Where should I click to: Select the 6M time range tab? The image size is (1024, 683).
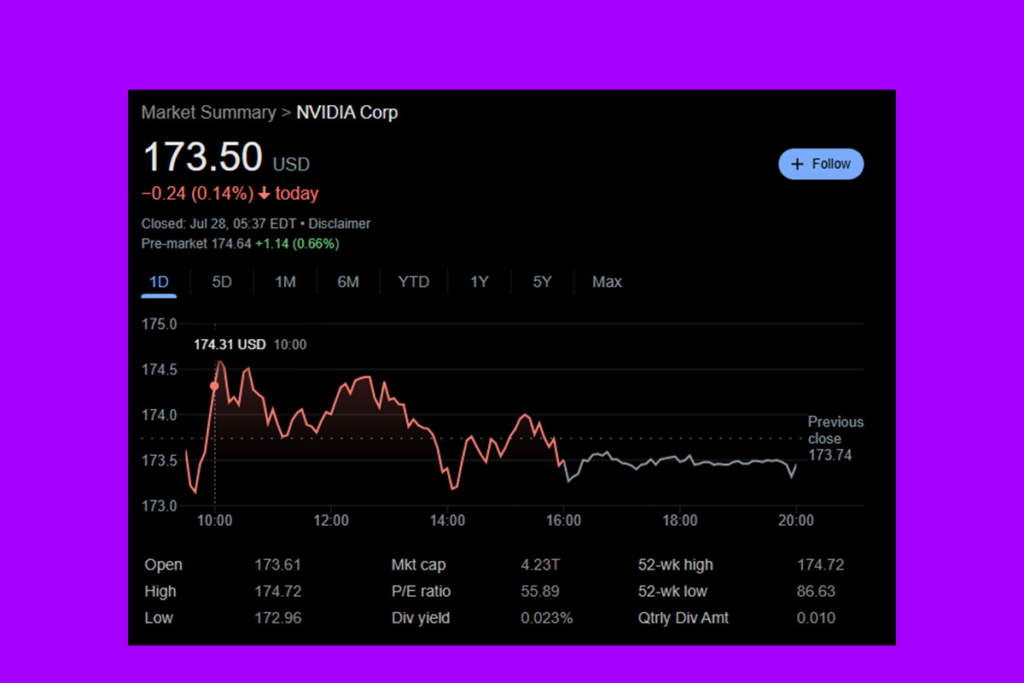click(348, 282)
